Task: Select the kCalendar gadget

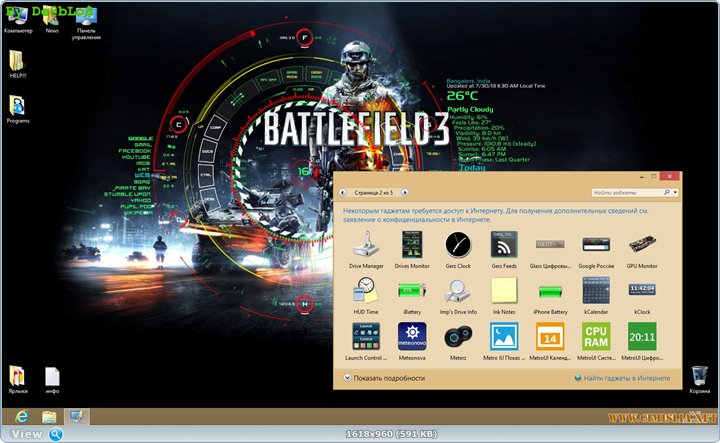Action: [595, 291]
